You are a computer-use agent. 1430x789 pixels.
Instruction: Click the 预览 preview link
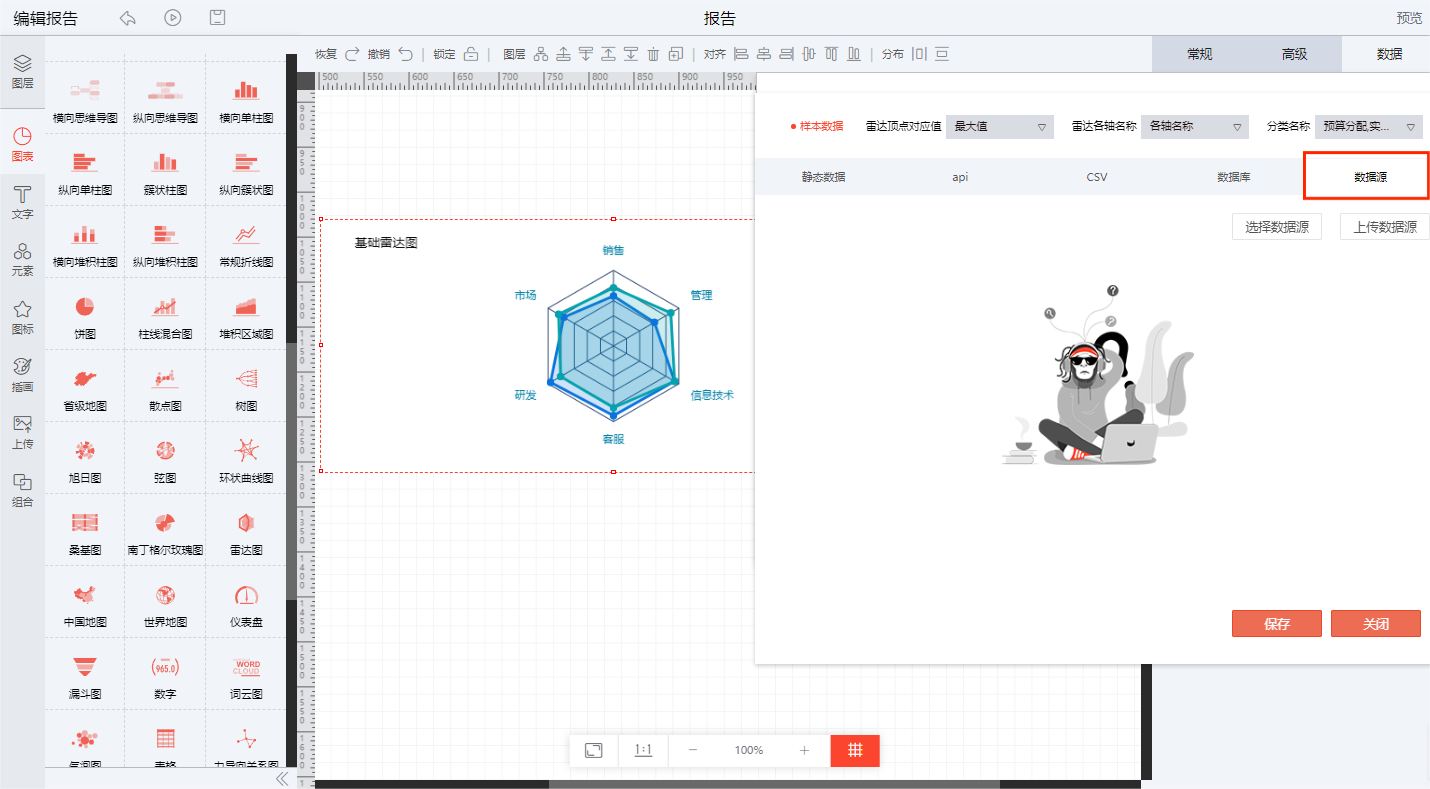1409,18
